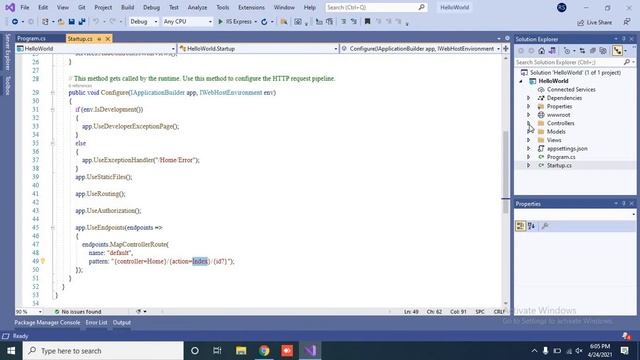This screenshot has height=360, width=640.
Task: Expand the Dependencies node
Action: (529, 98)
